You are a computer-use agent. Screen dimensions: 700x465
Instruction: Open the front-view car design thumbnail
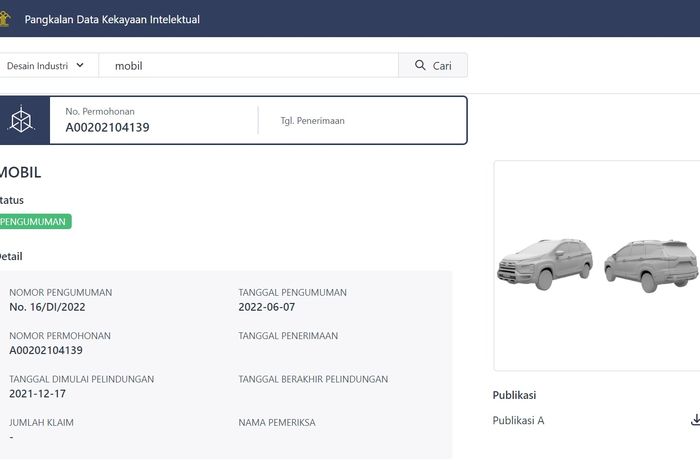(545, 264)
